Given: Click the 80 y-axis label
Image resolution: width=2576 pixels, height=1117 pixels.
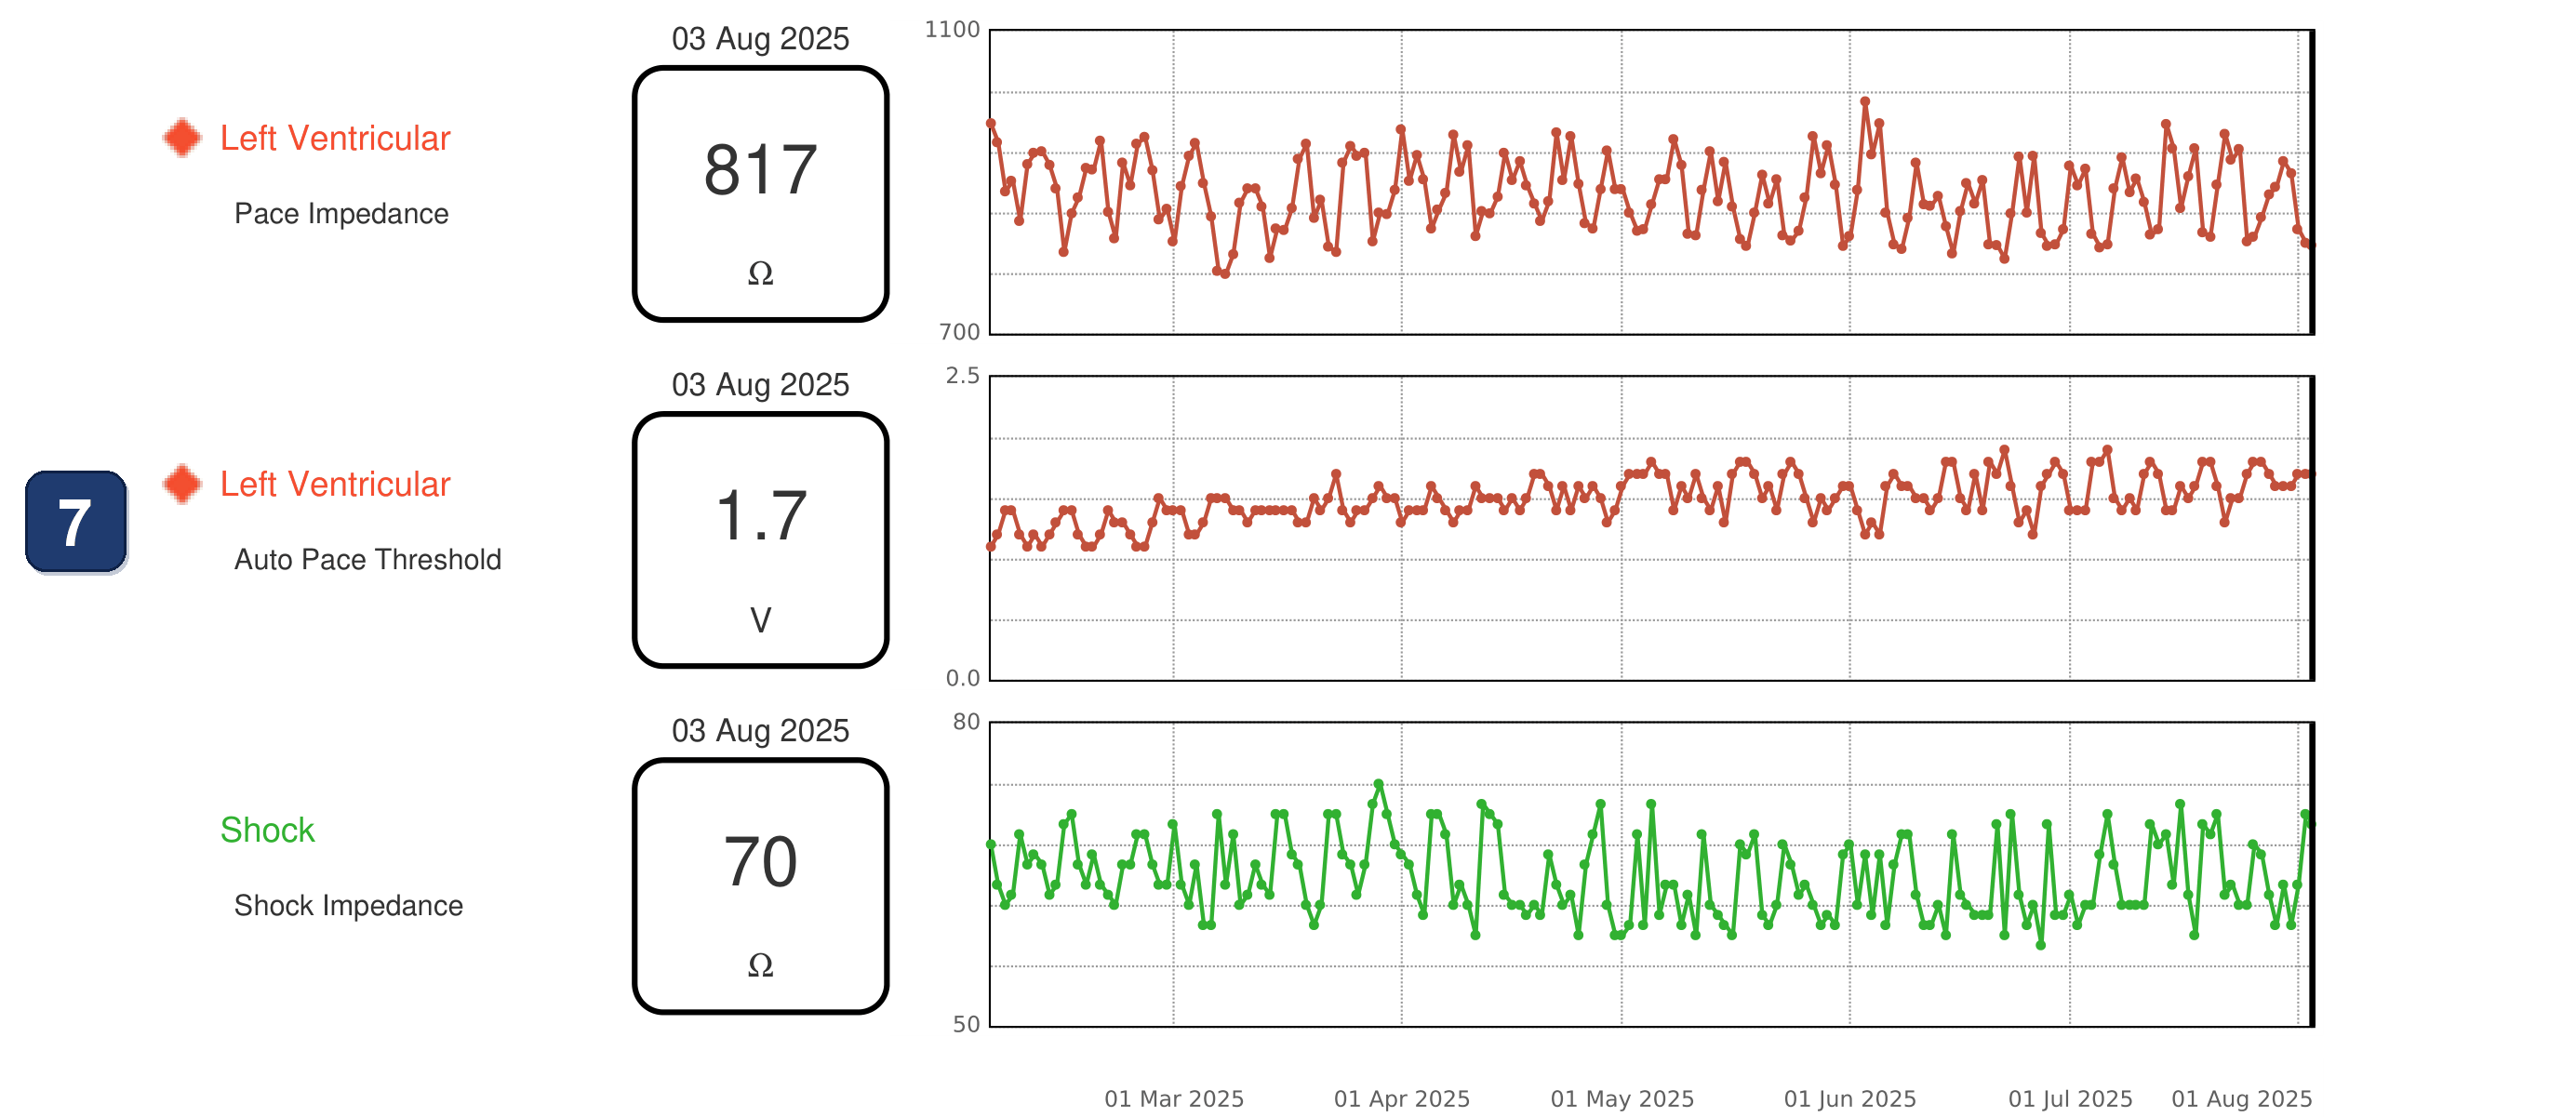Looking at the screenshot, I should [965, 721].
